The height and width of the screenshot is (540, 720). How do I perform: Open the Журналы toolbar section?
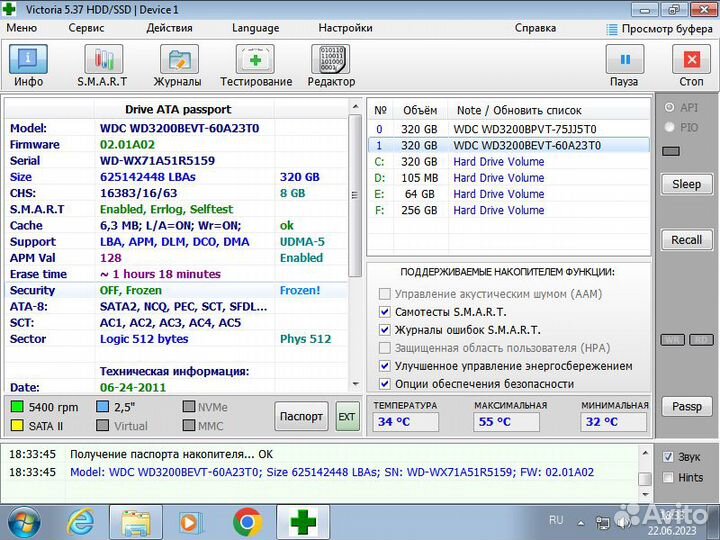tap(178, 65)
